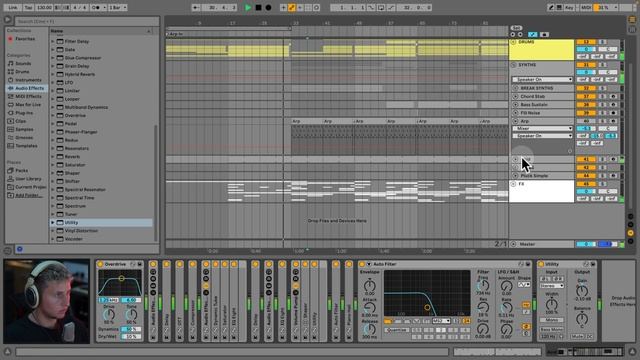Open User Library under Places
640x360 pixels.
[28, 179]
